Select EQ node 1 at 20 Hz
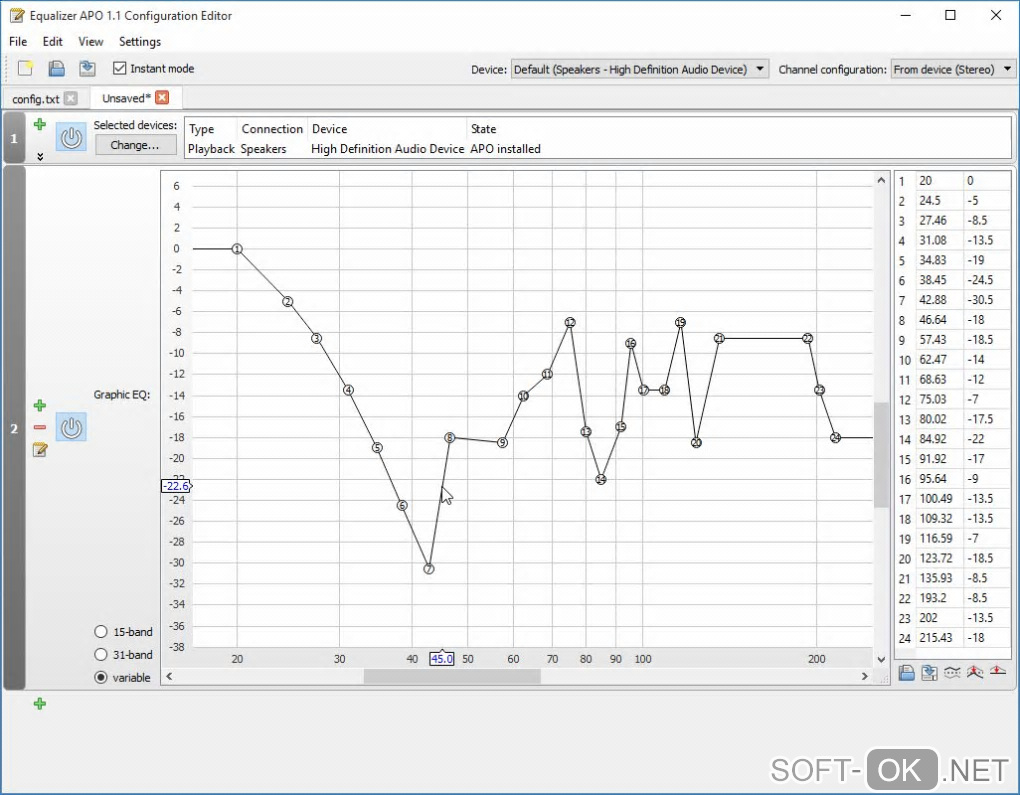The image size is (1020, 795). pyautogui.click(x=237, y=249)
